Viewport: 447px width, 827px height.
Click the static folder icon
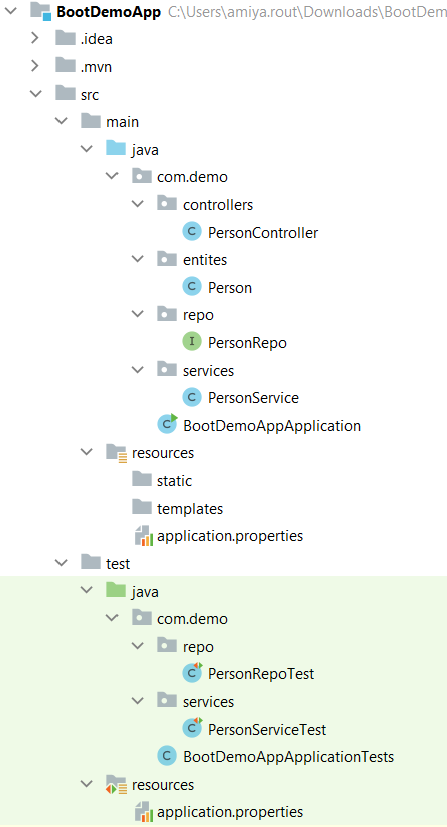click(x=141, y=479)
